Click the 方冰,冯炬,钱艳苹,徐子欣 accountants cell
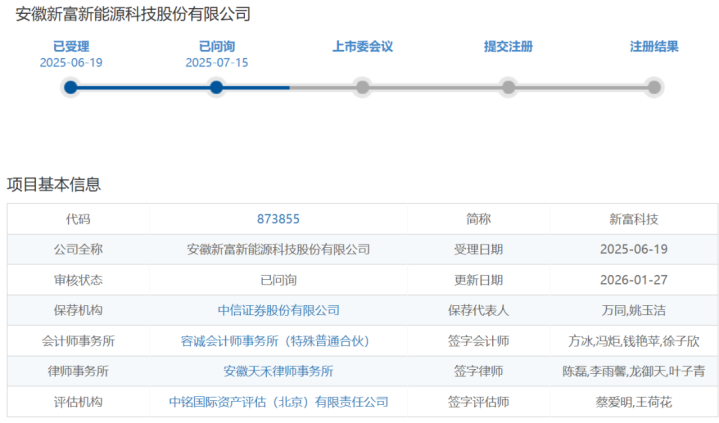Image resolution: width=719 pixels, height=423 pixels. pos(634,341)
